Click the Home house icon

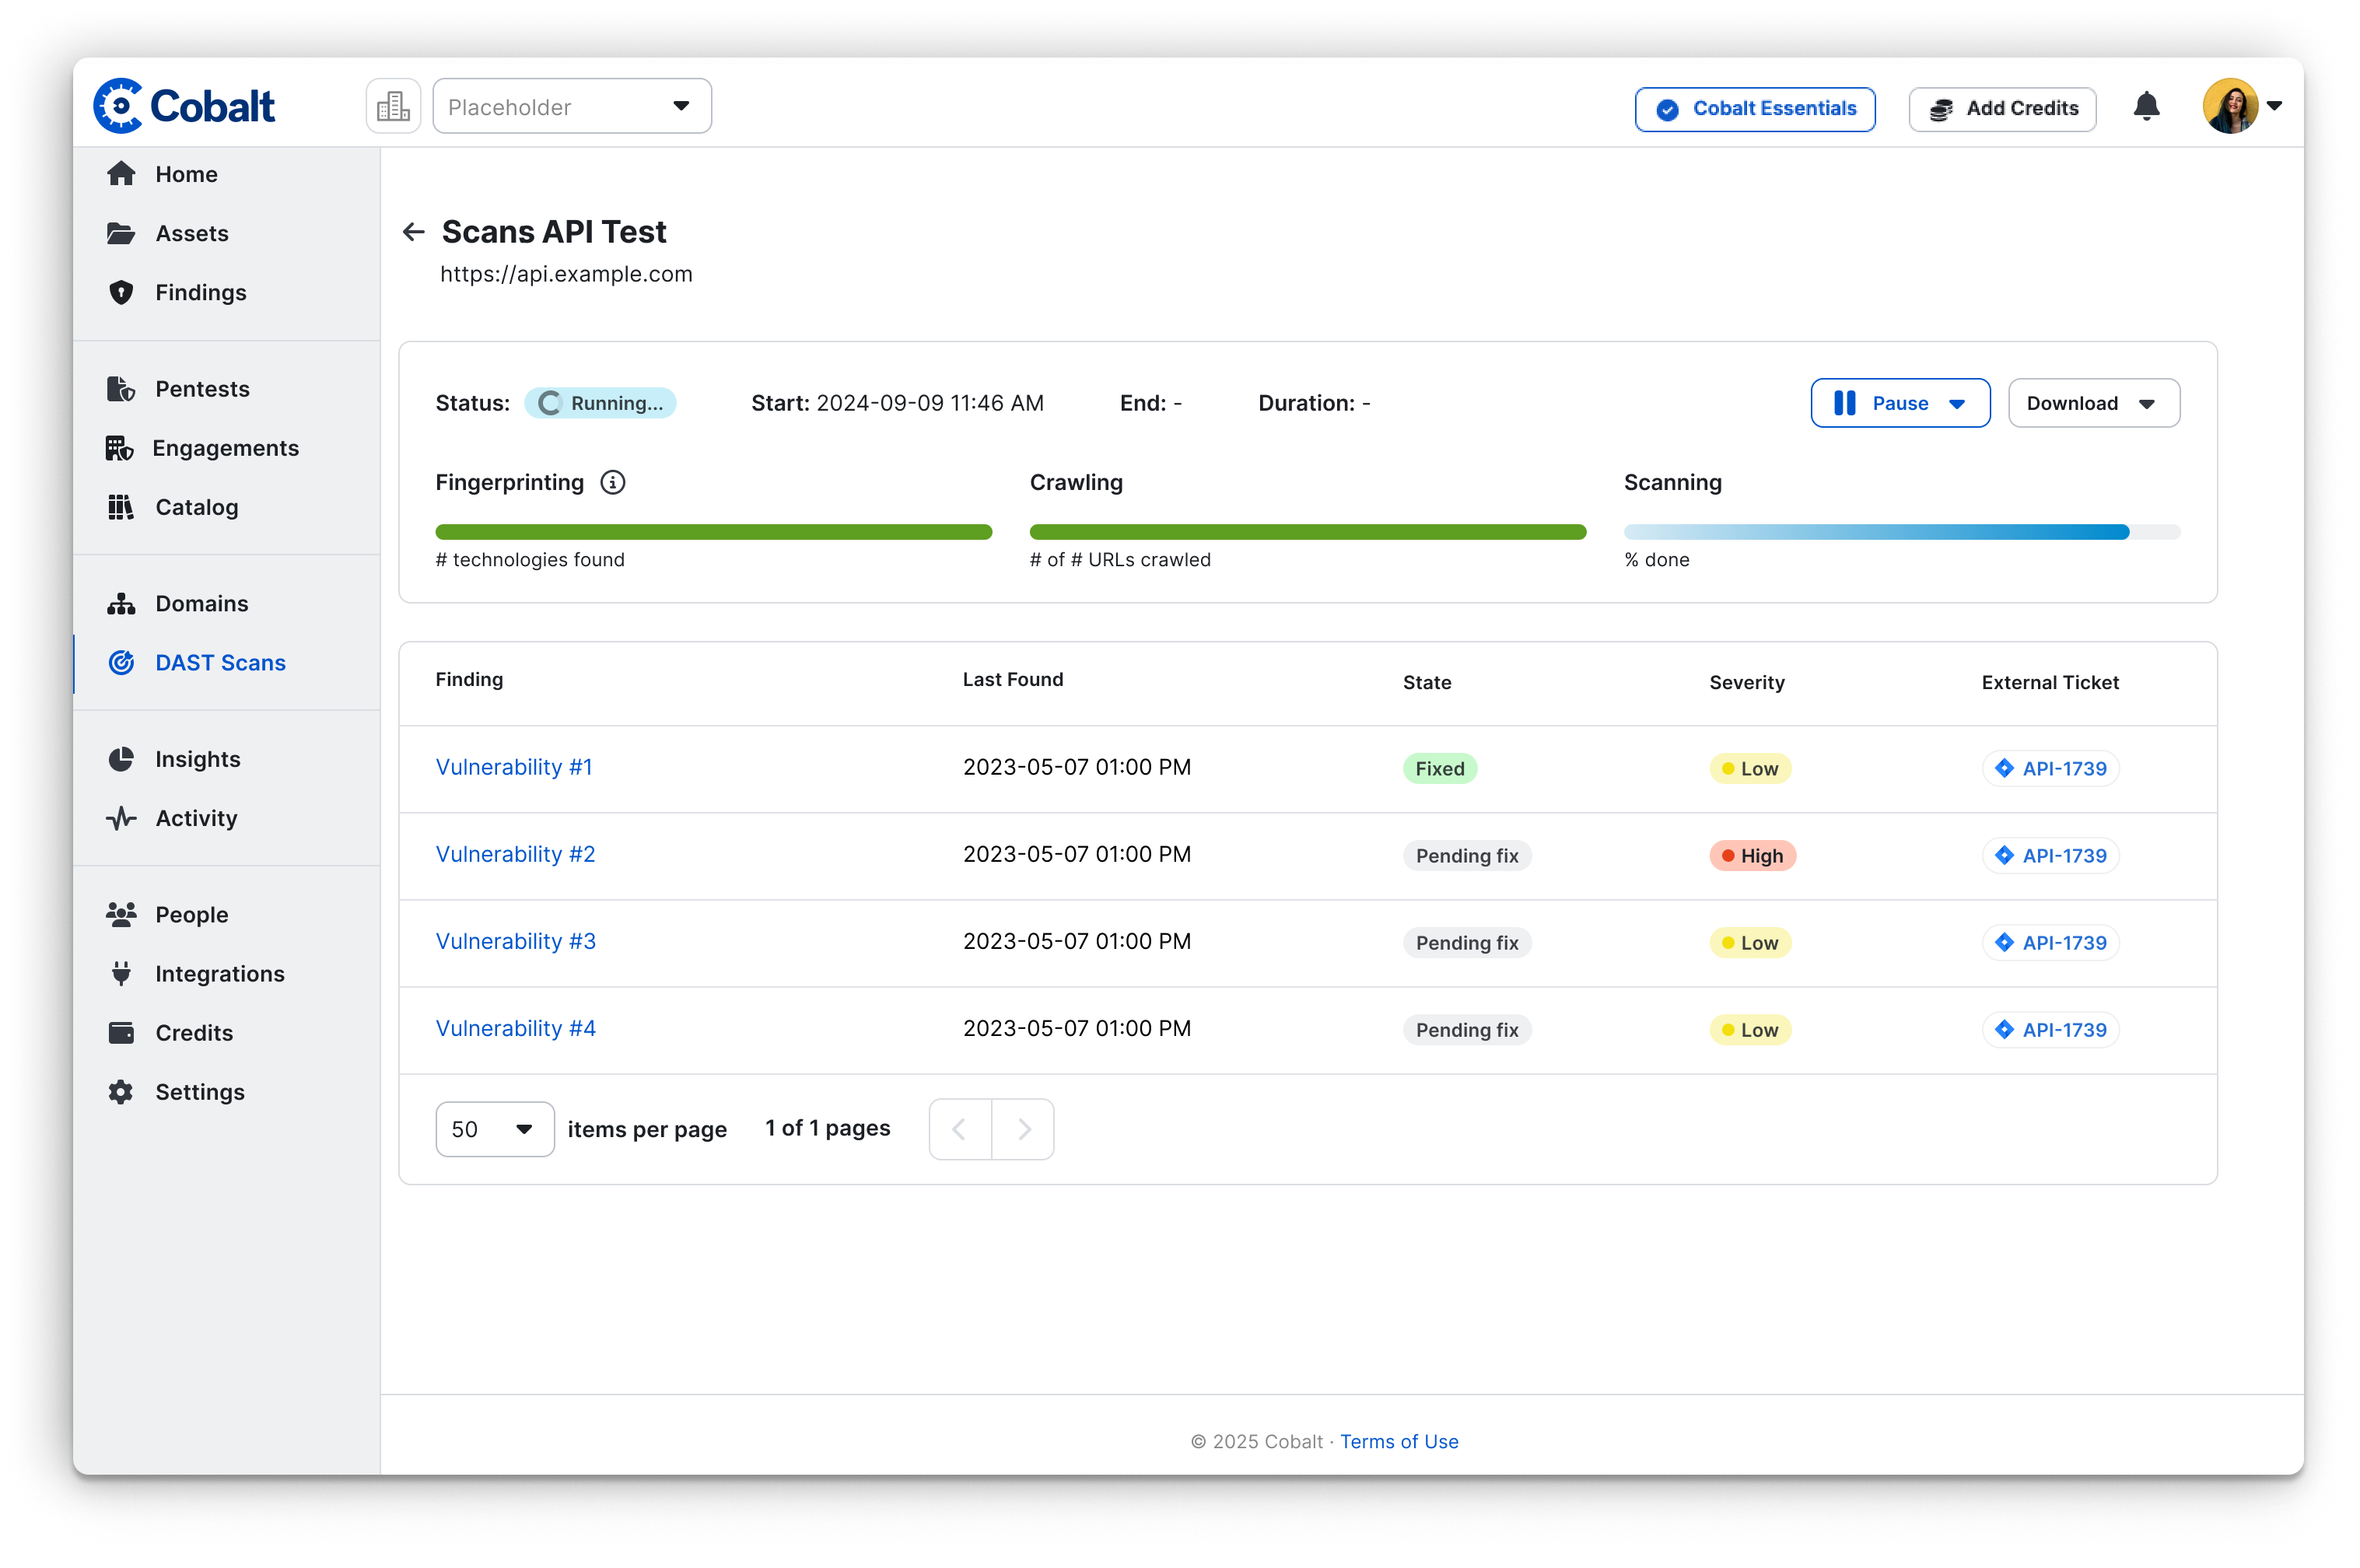tap(121, 174)
